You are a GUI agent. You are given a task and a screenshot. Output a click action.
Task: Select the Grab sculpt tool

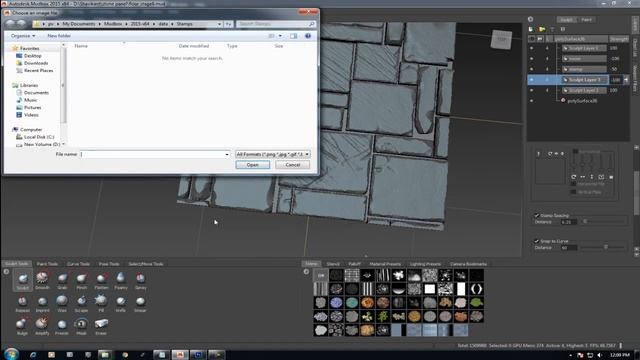point(62,280)
